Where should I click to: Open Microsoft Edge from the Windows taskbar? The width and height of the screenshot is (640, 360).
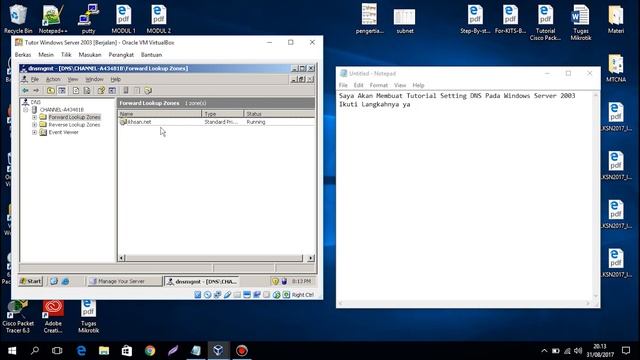[81, 351]
